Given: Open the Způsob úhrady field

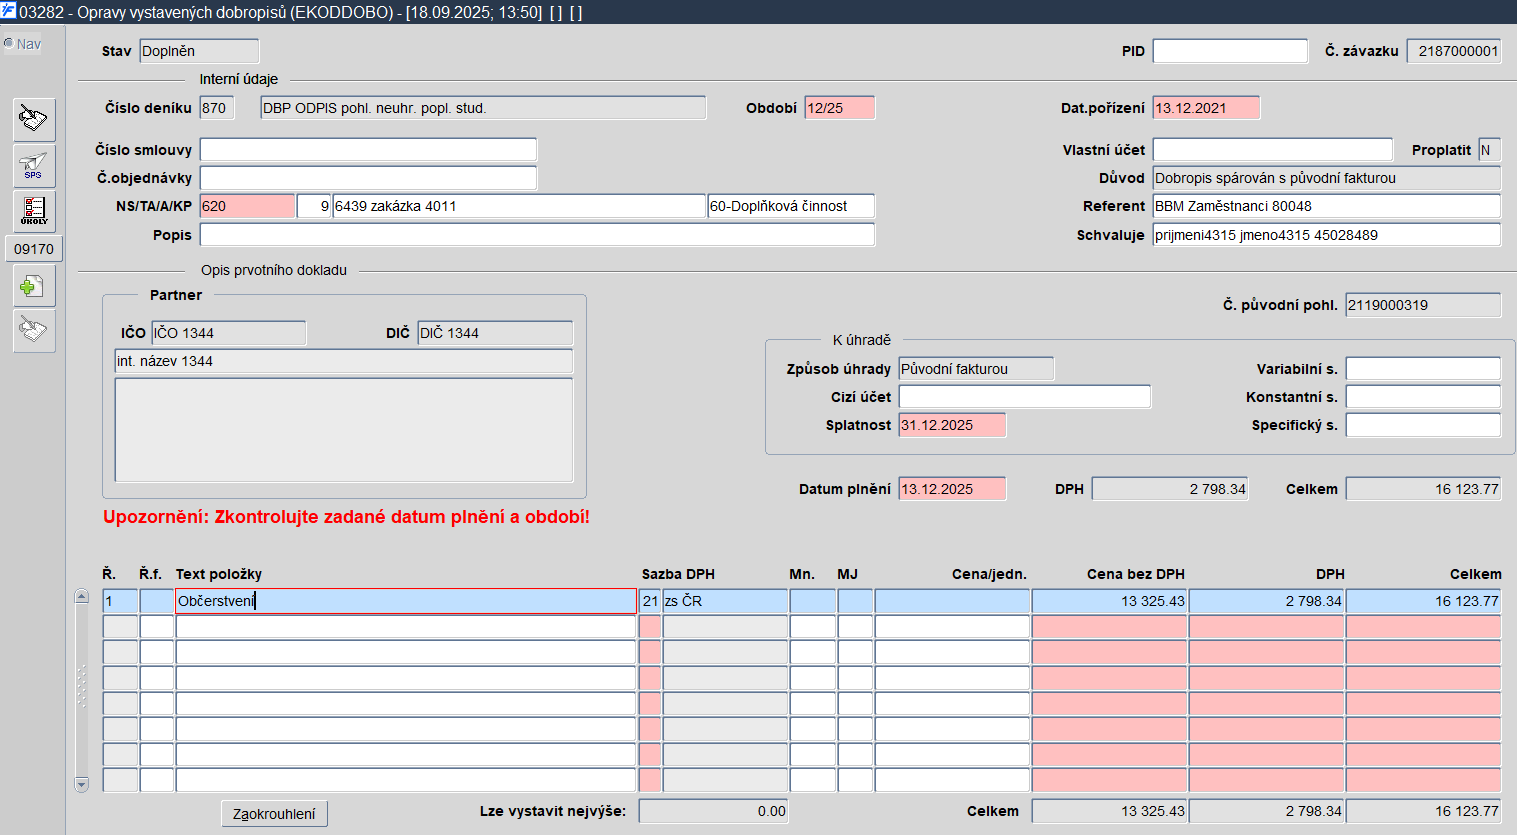Looking at the screenshot, I should [x=975, y=369].
